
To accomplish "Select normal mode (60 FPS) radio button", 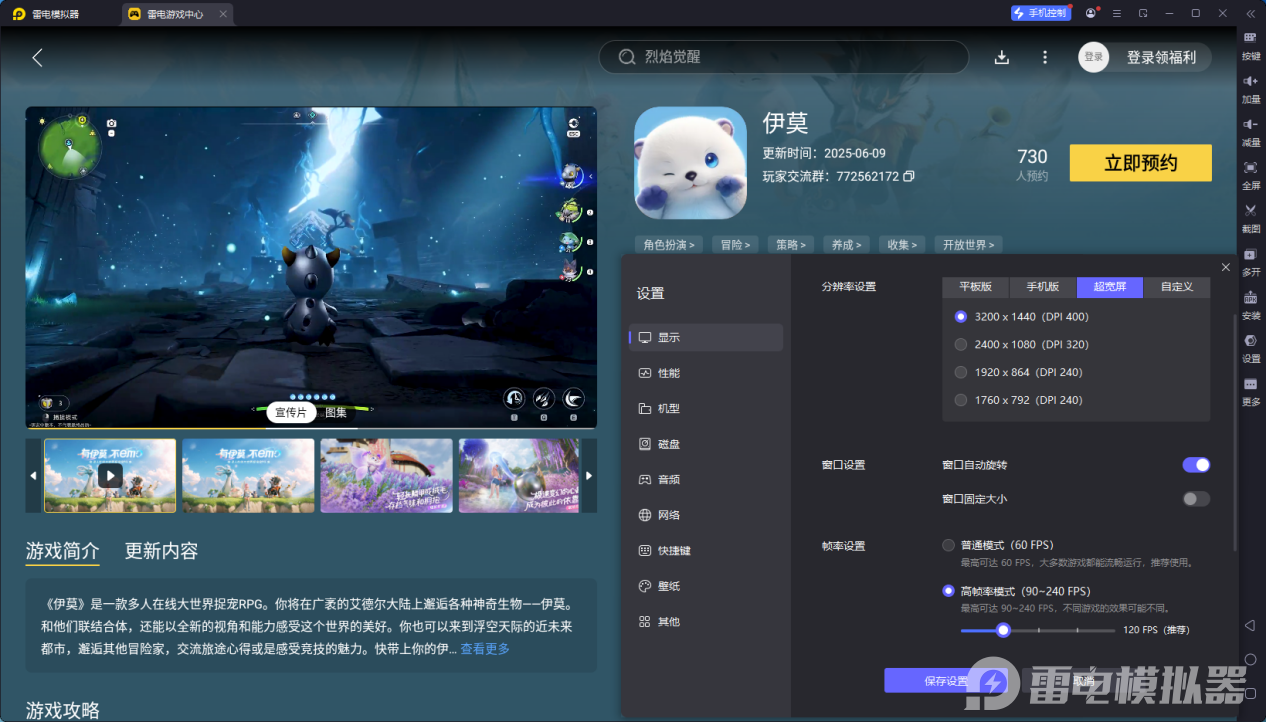I will tap(948, 545).
